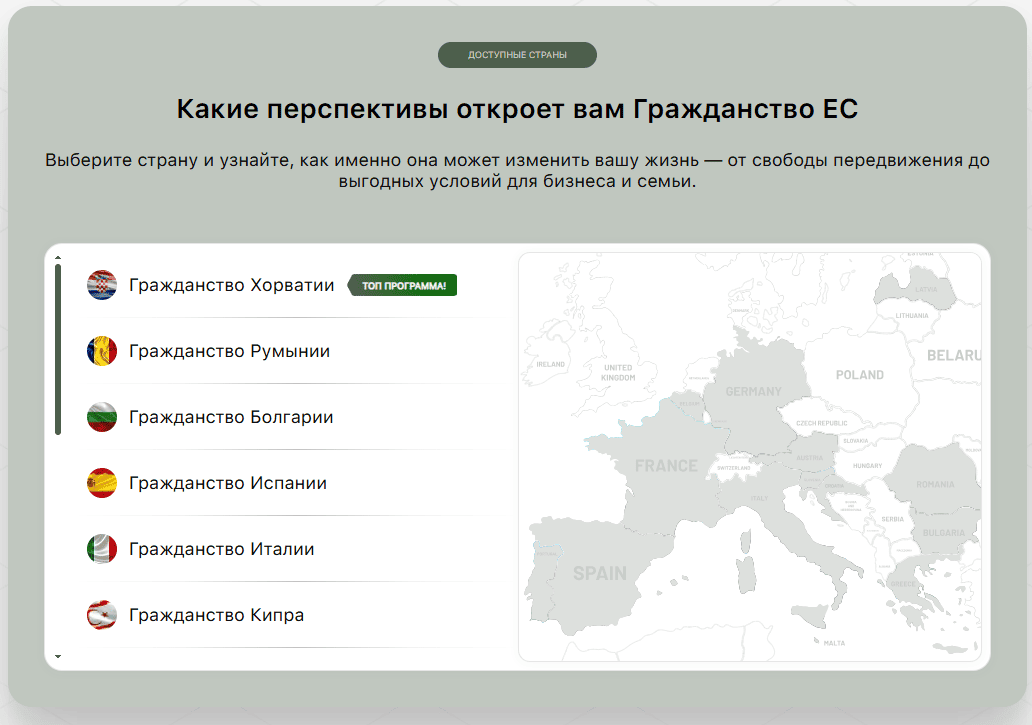Click GERMANY on the map
The height and width of the screenshot is (725, 1032).
click(x=754, y=391)
